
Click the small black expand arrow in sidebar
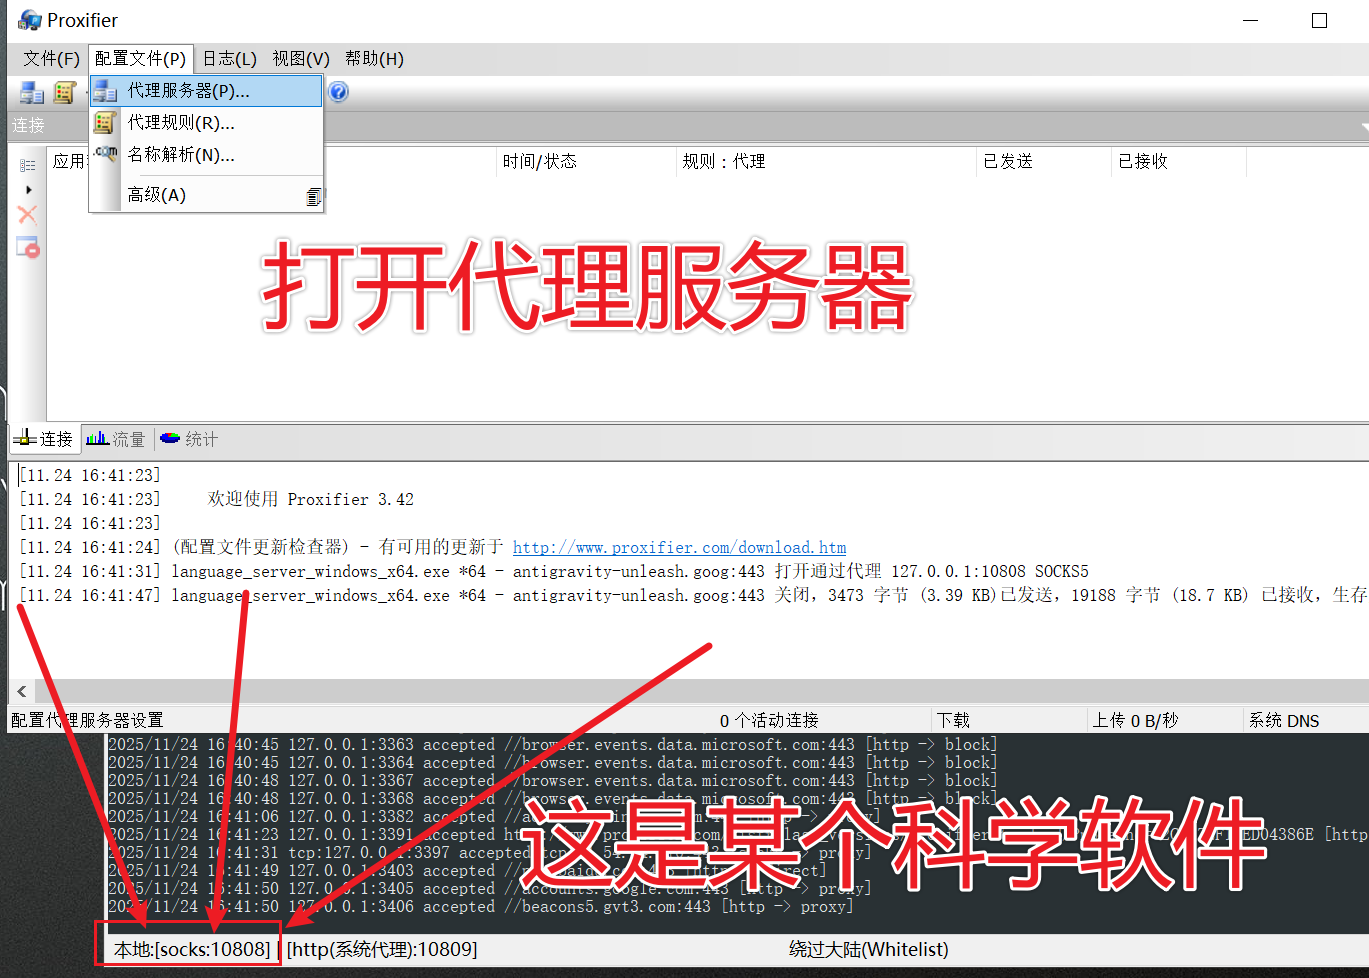tap(27, 188)
